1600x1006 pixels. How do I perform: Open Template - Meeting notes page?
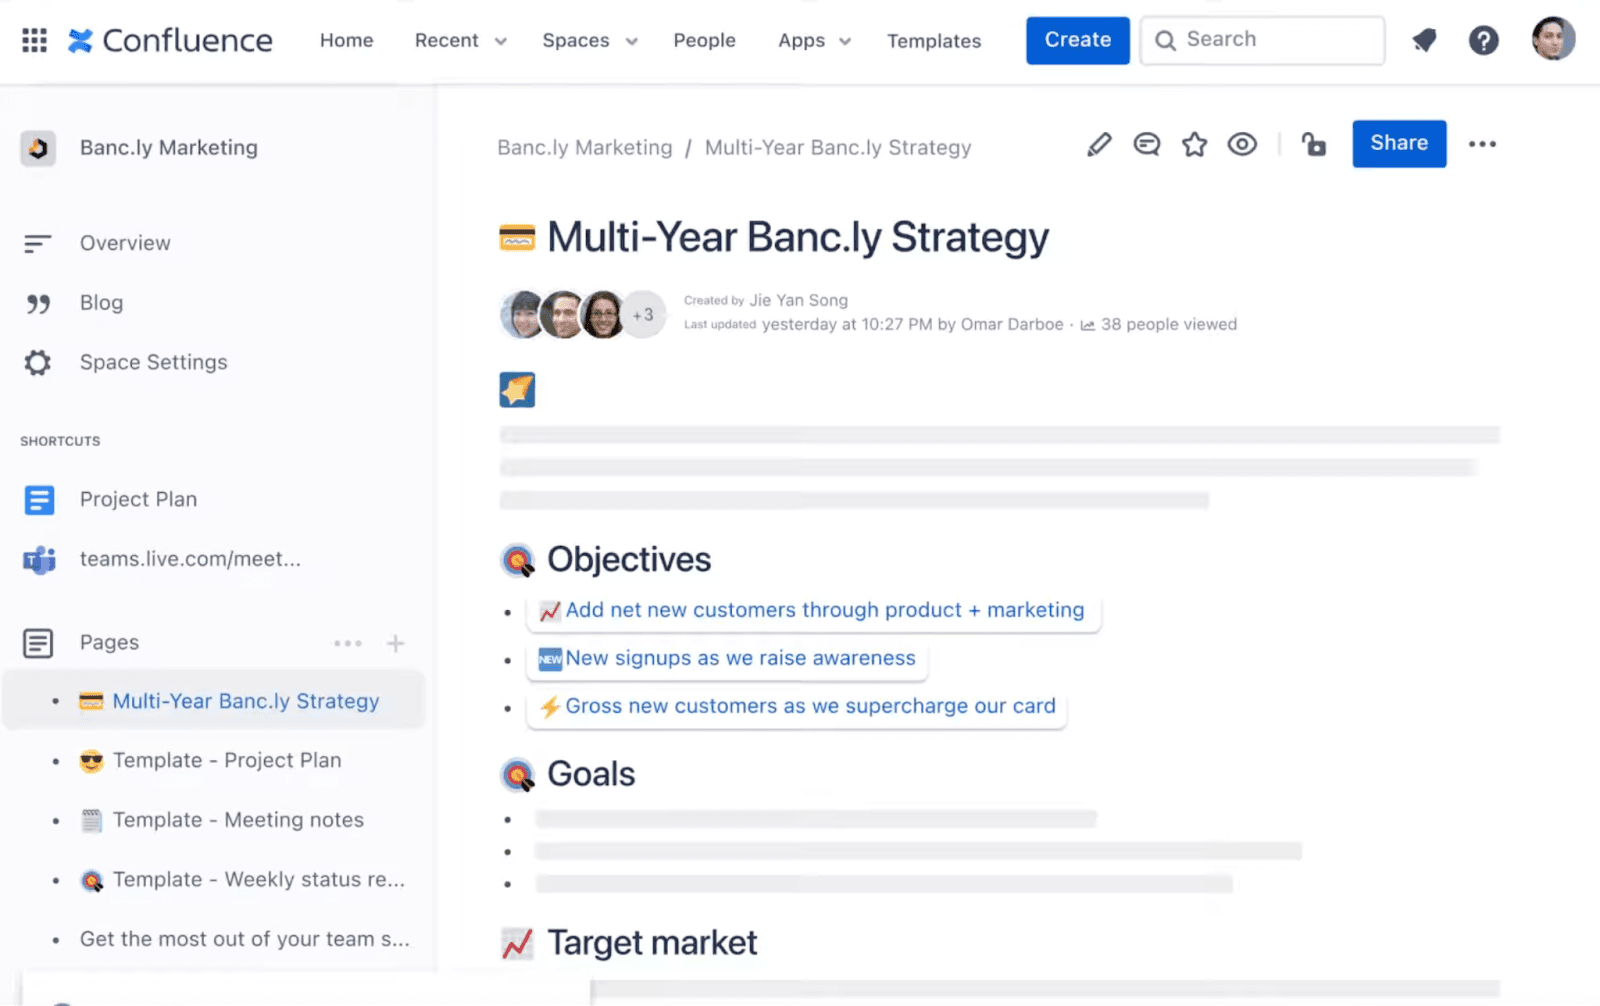(x=238, y=820)
